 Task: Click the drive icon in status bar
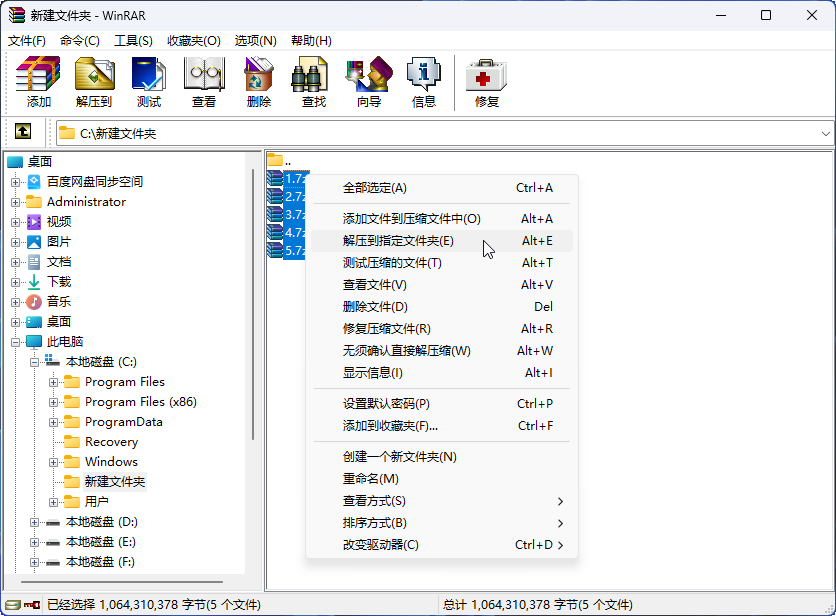[x=13, y=605]
